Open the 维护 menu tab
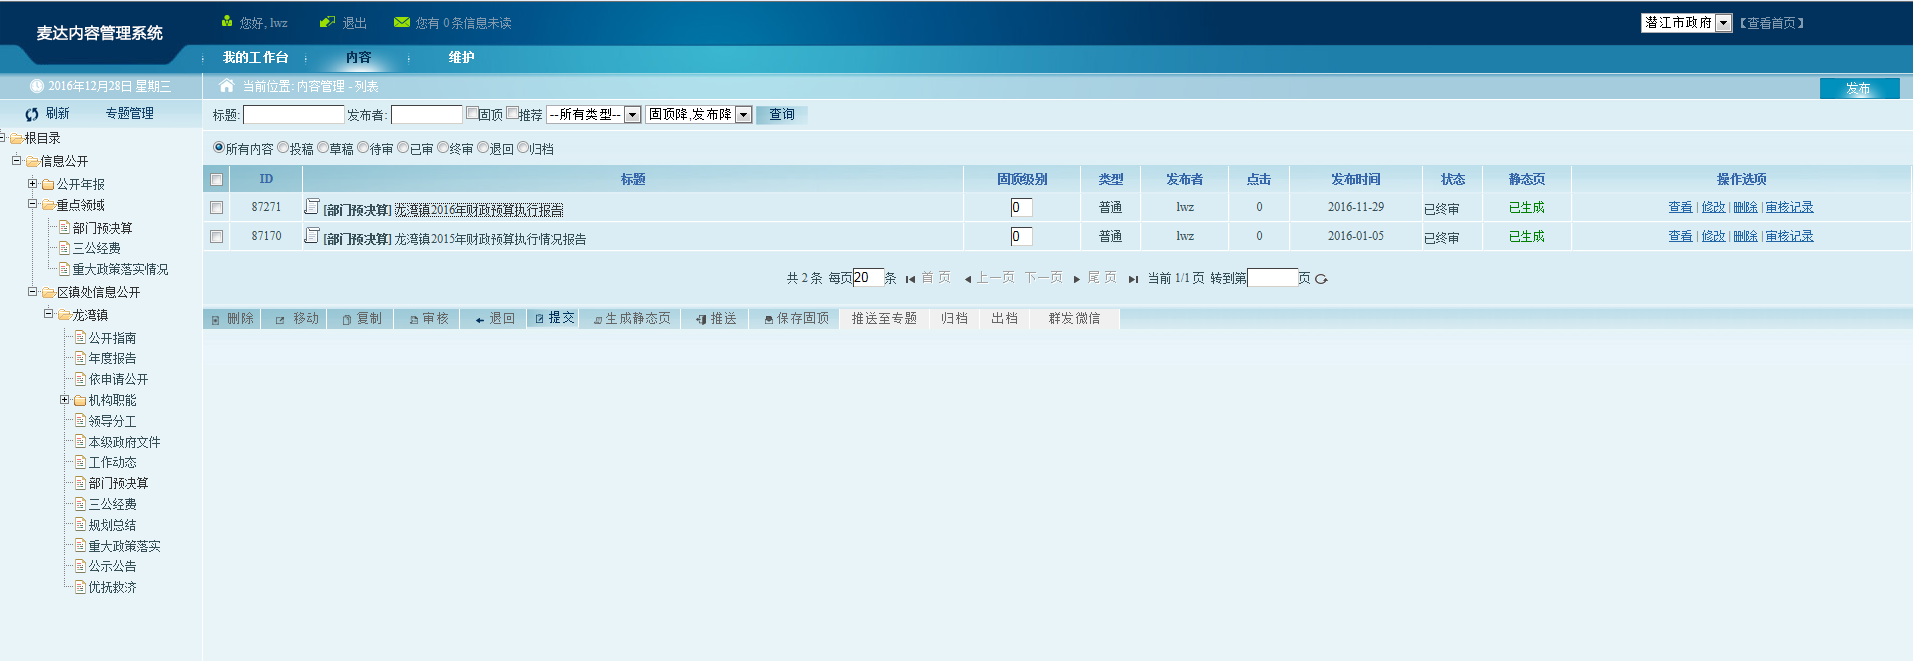The height and width of the screenshot is (661, 1913). (x=461, y=58)
